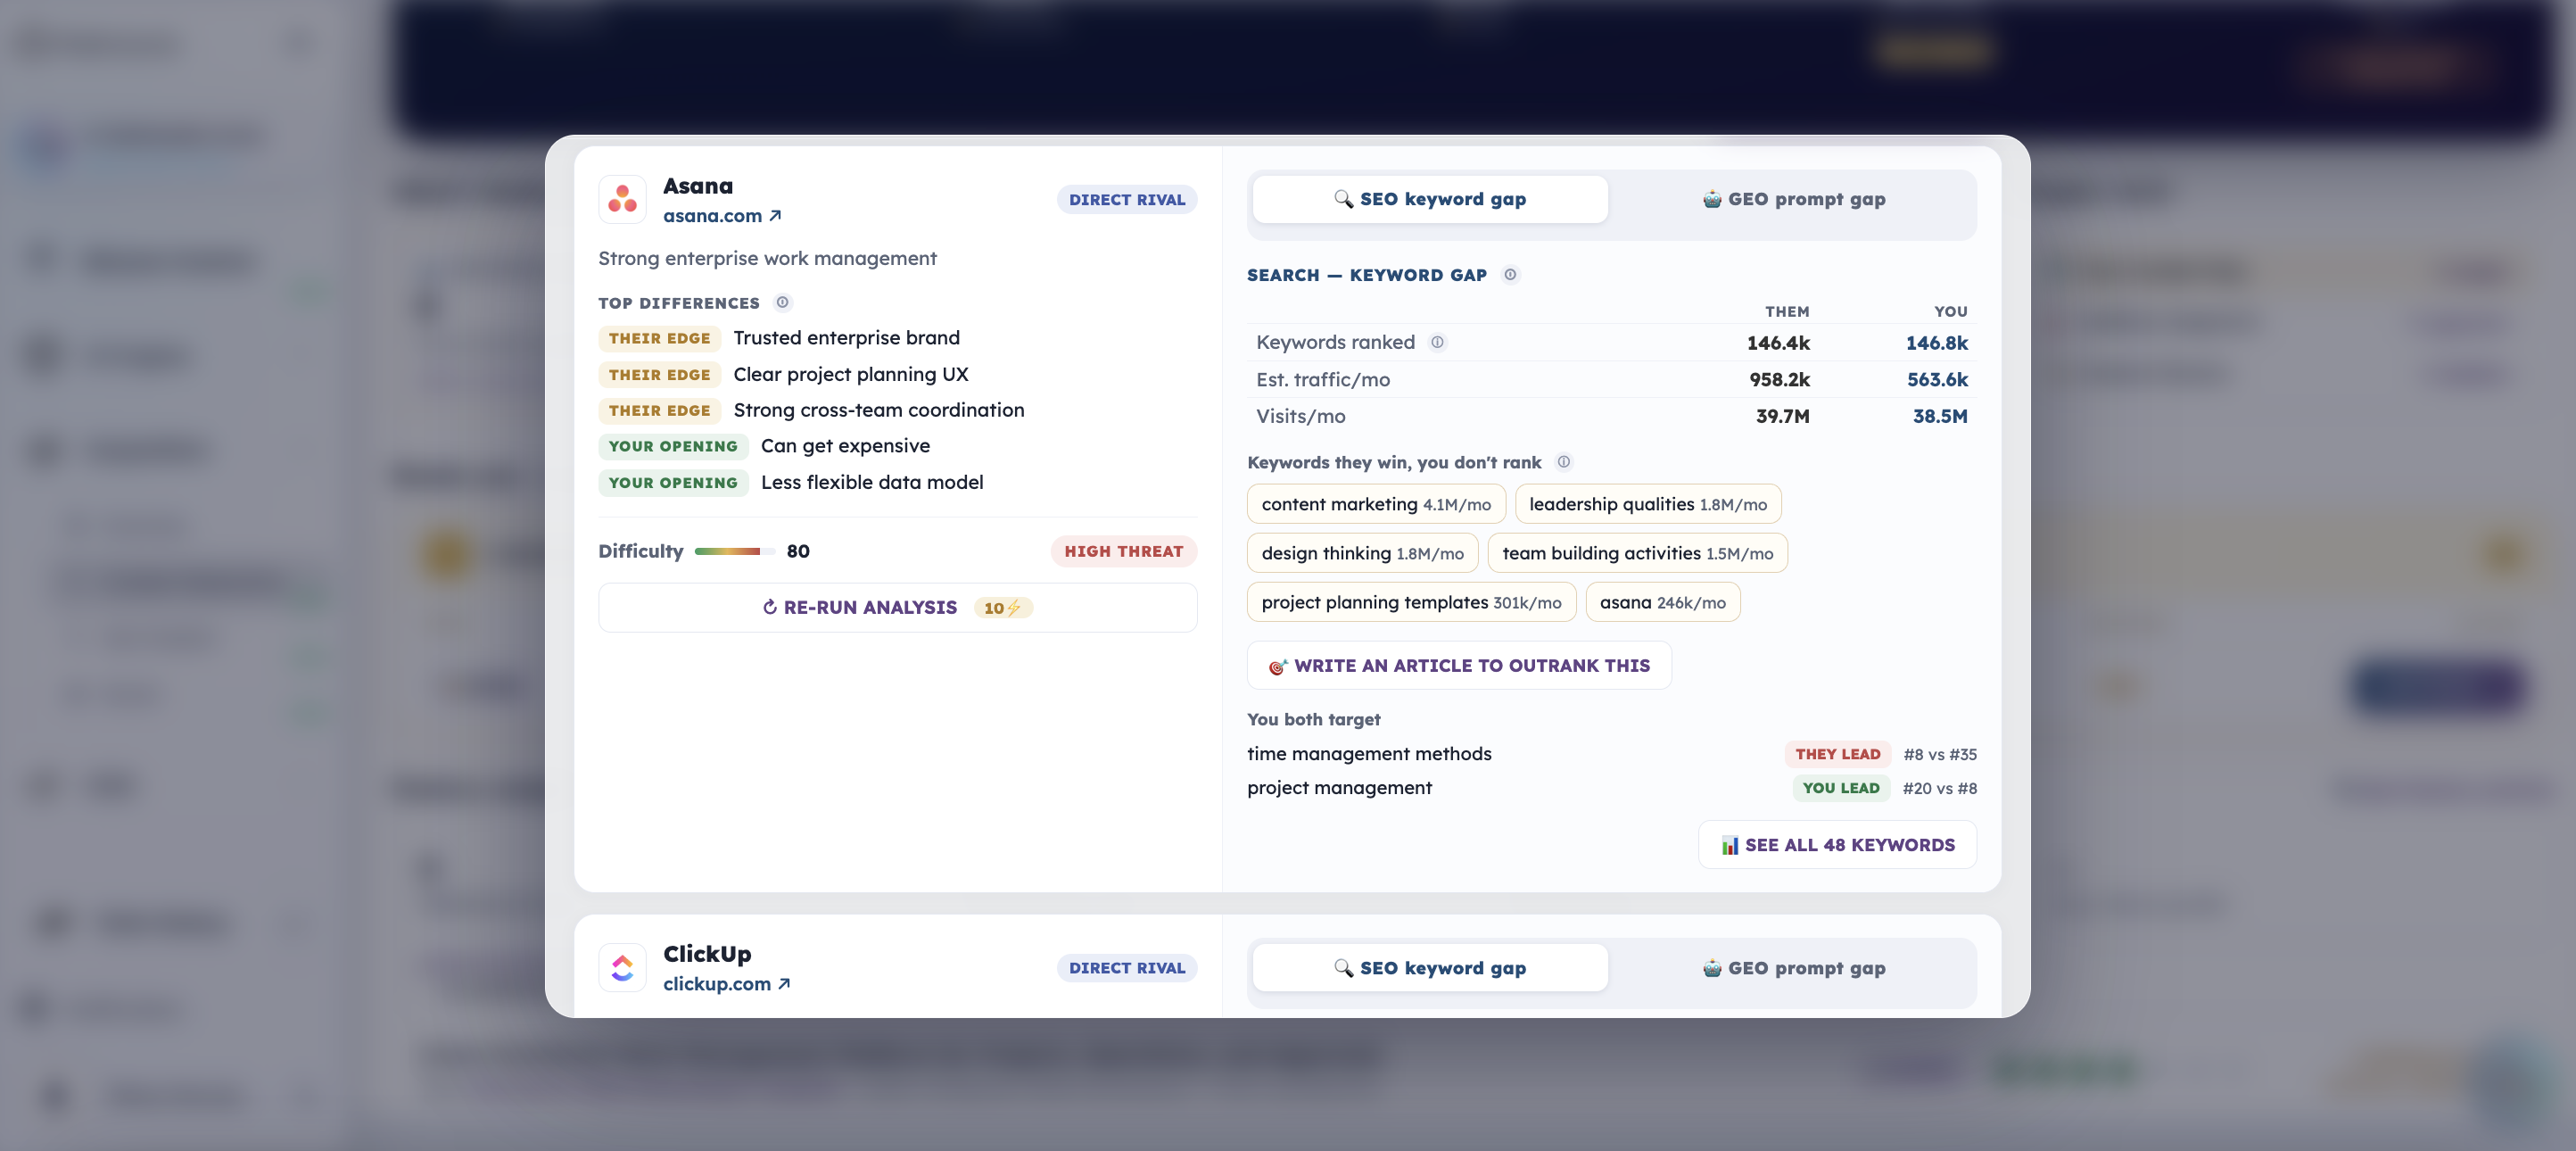
Task: Click the asana 246k/mo keyword chip
Action: click(1662, 602)
